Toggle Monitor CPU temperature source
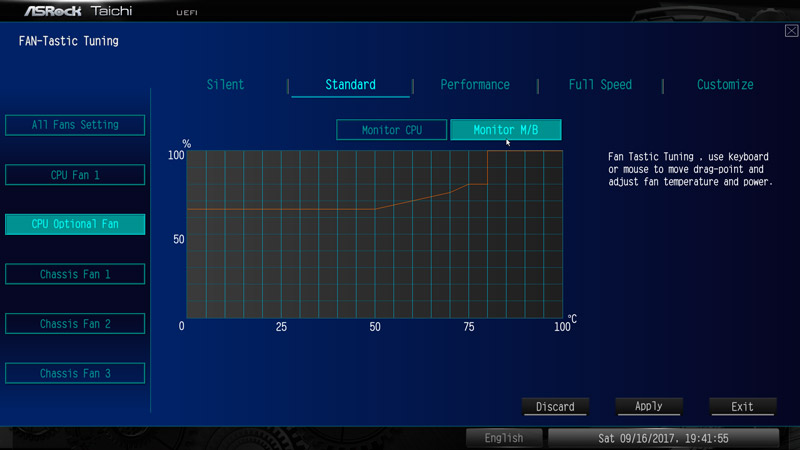The width and height of the screenshot is (800, 450). 392,130
